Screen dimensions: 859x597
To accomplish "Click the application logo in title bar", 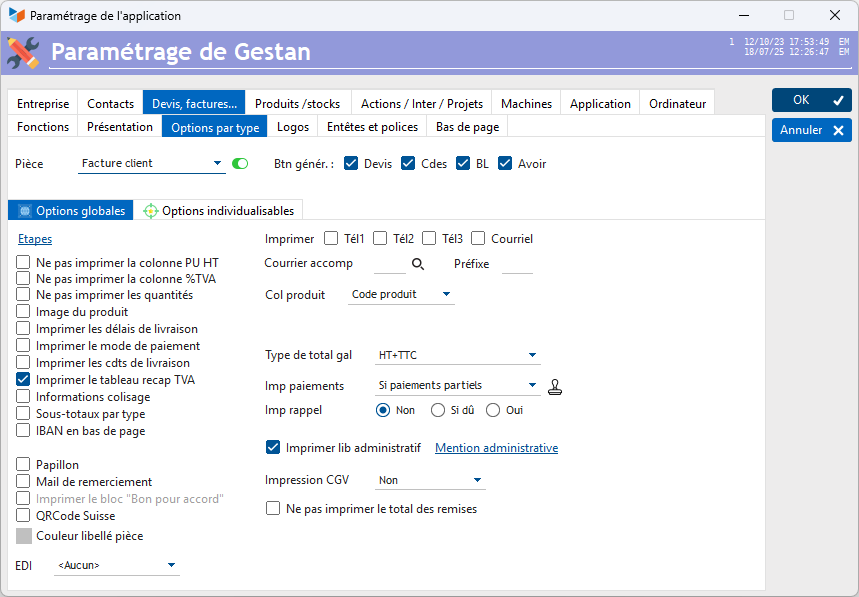I will [17, 16].
